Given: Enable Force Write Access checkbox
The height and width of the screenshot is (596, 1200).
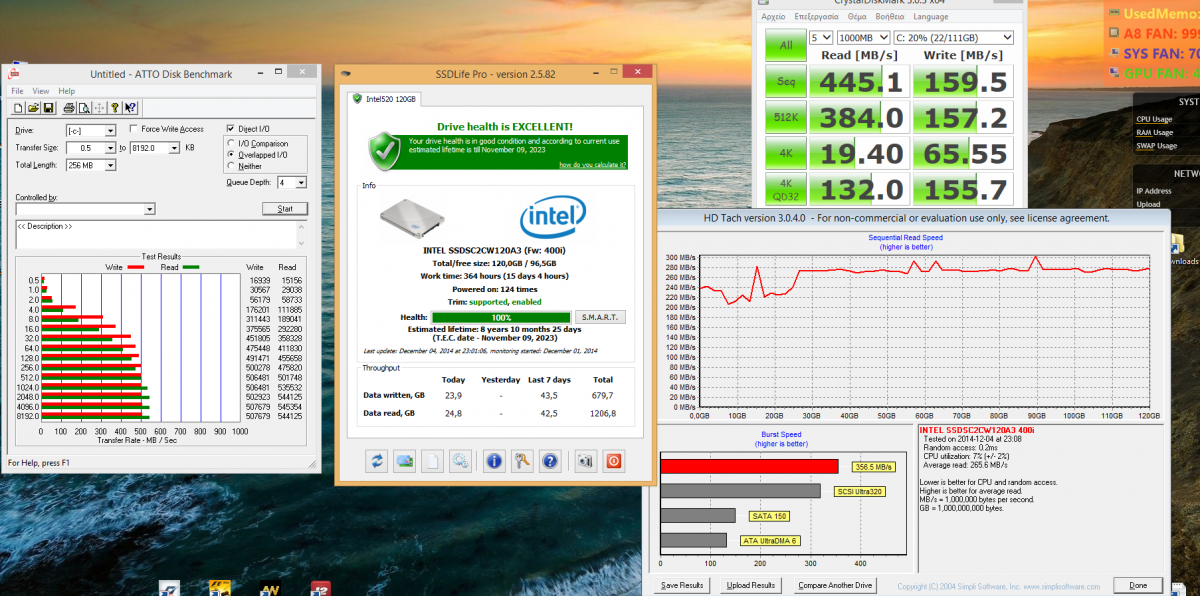Looking at the screenshot, I should tap(133, 129).
